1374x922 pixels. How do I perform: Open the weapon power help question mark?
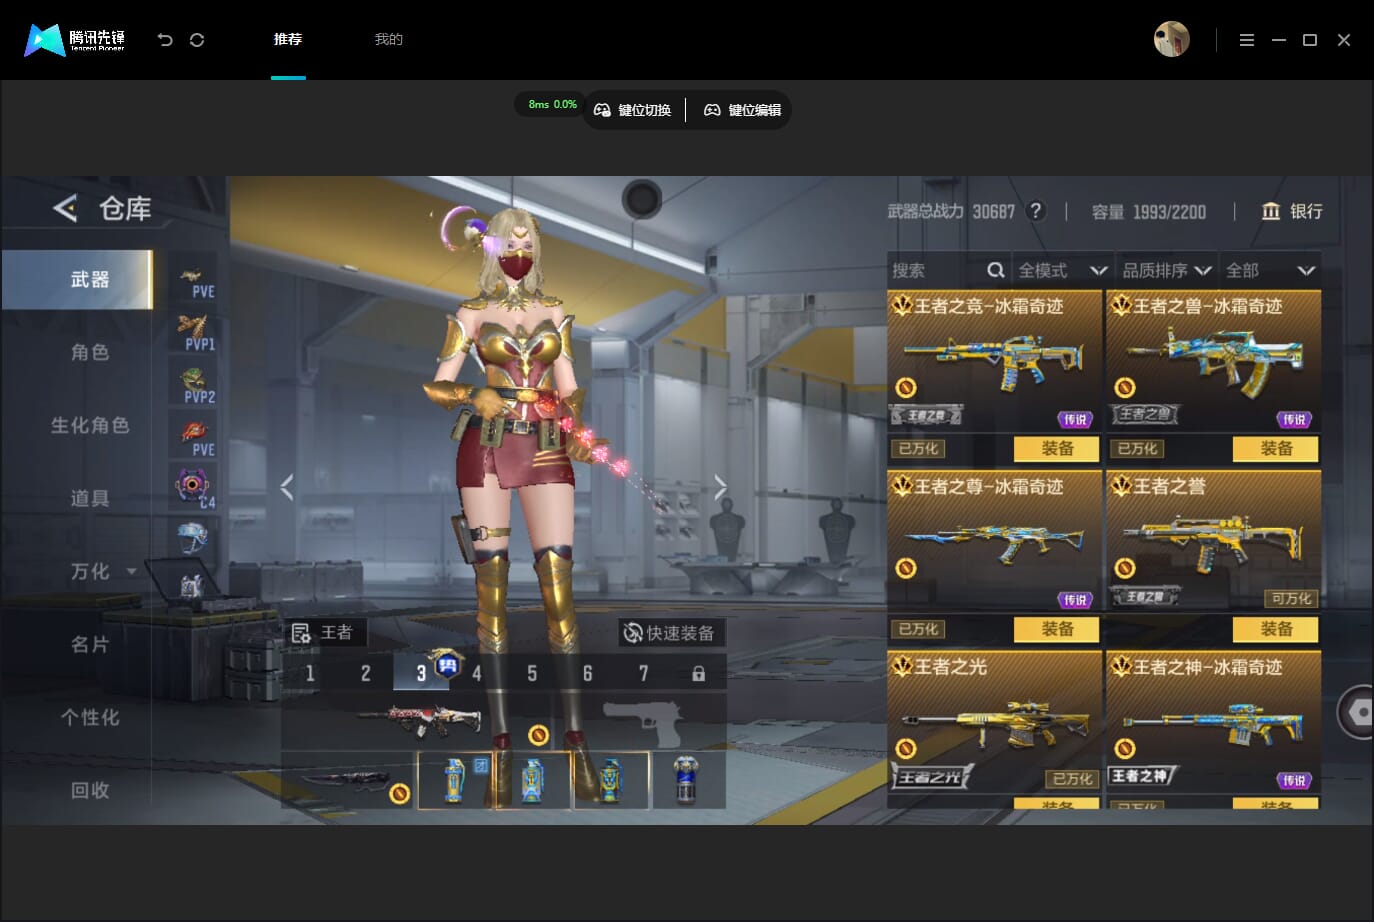pos(1036,211)
